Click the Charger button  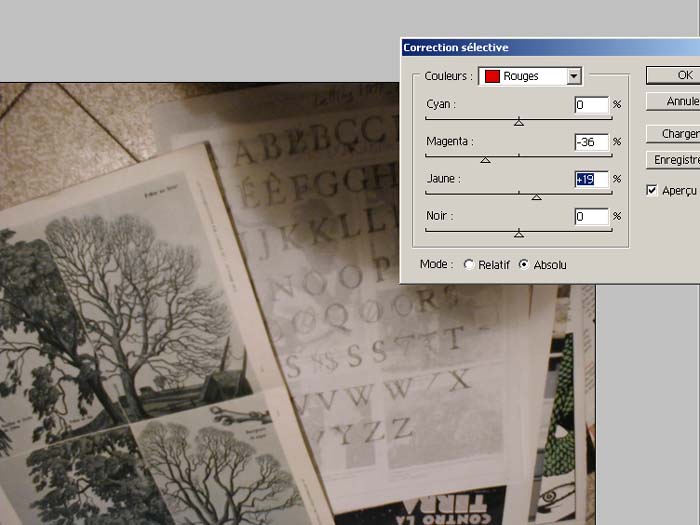coord(673,134)
